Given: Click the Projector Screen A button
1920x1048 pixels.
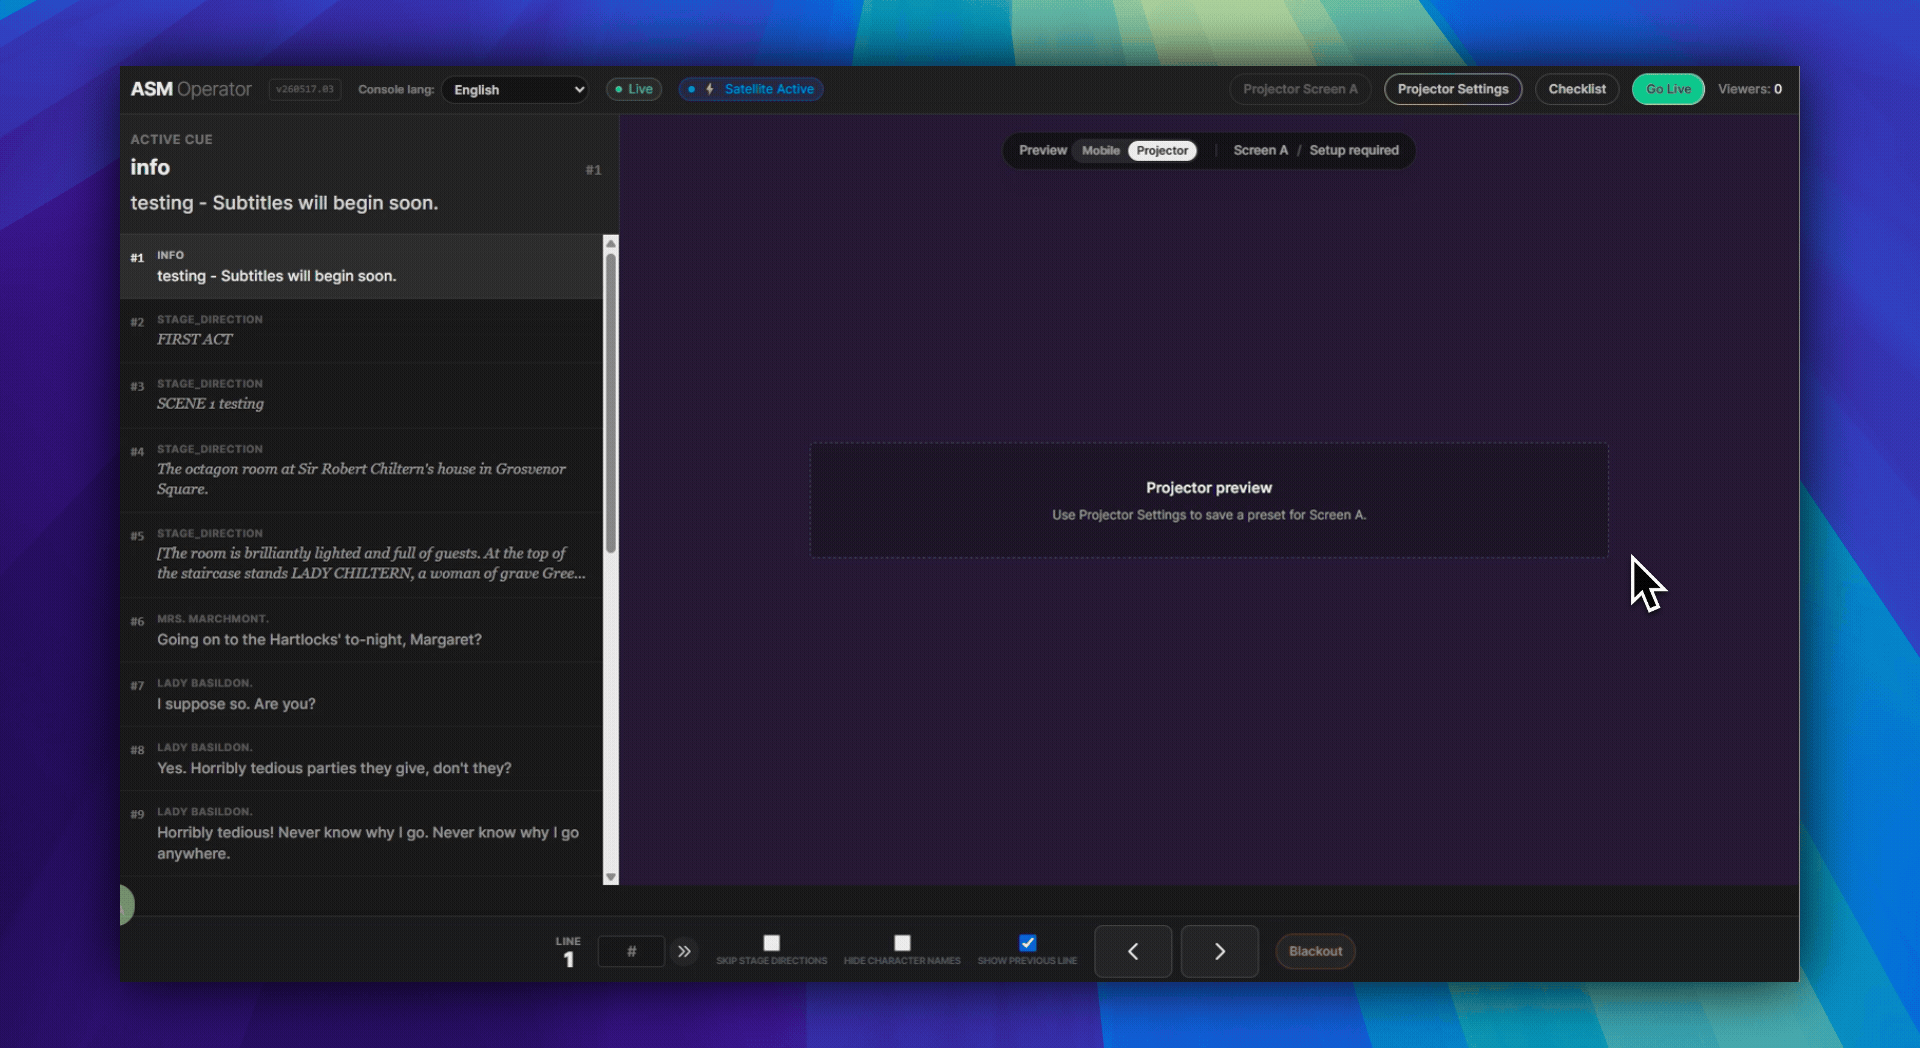Looking at the screenshot, I should coord(1300,89).
